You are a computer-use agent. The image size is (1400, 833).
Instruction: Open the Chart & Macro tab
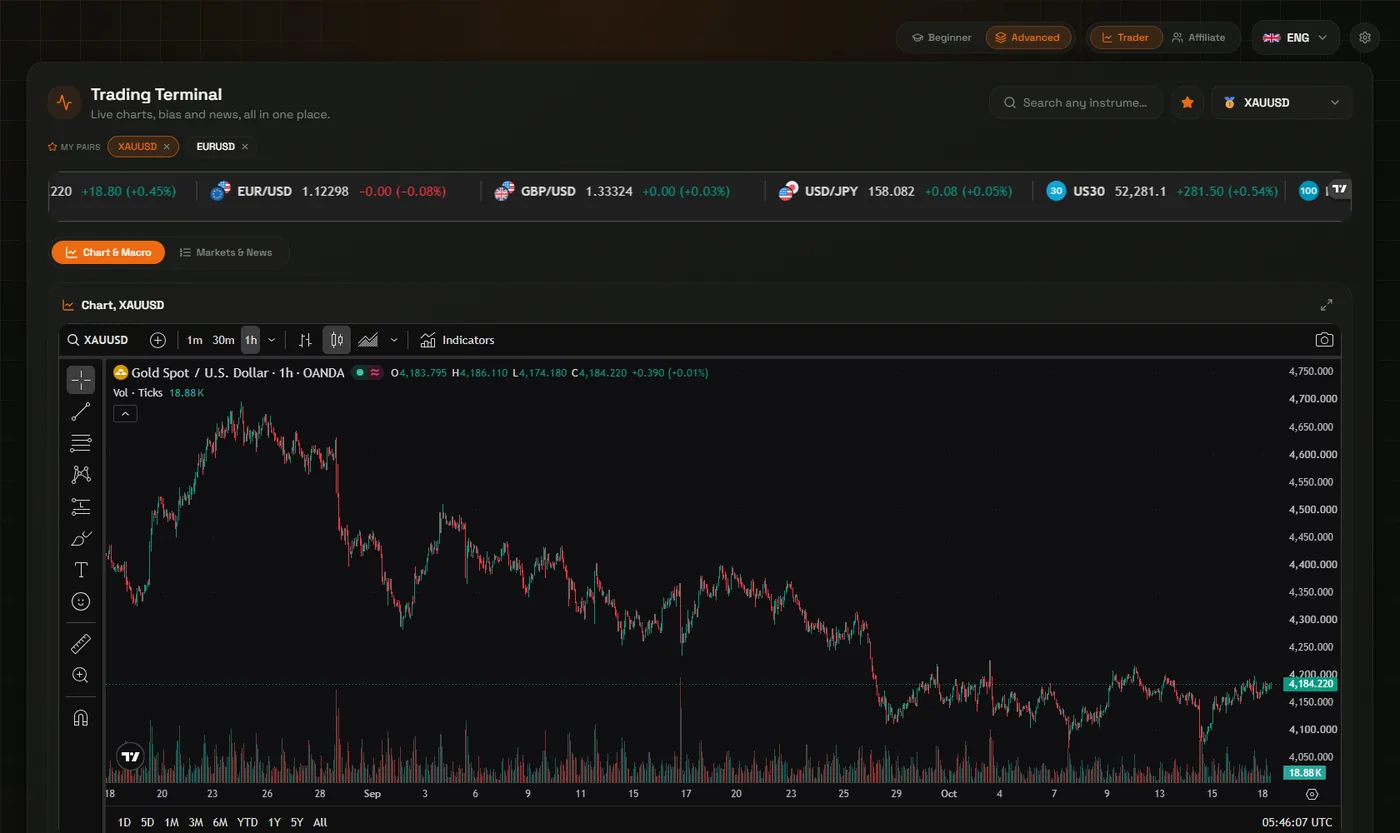(x=108, y=252)
